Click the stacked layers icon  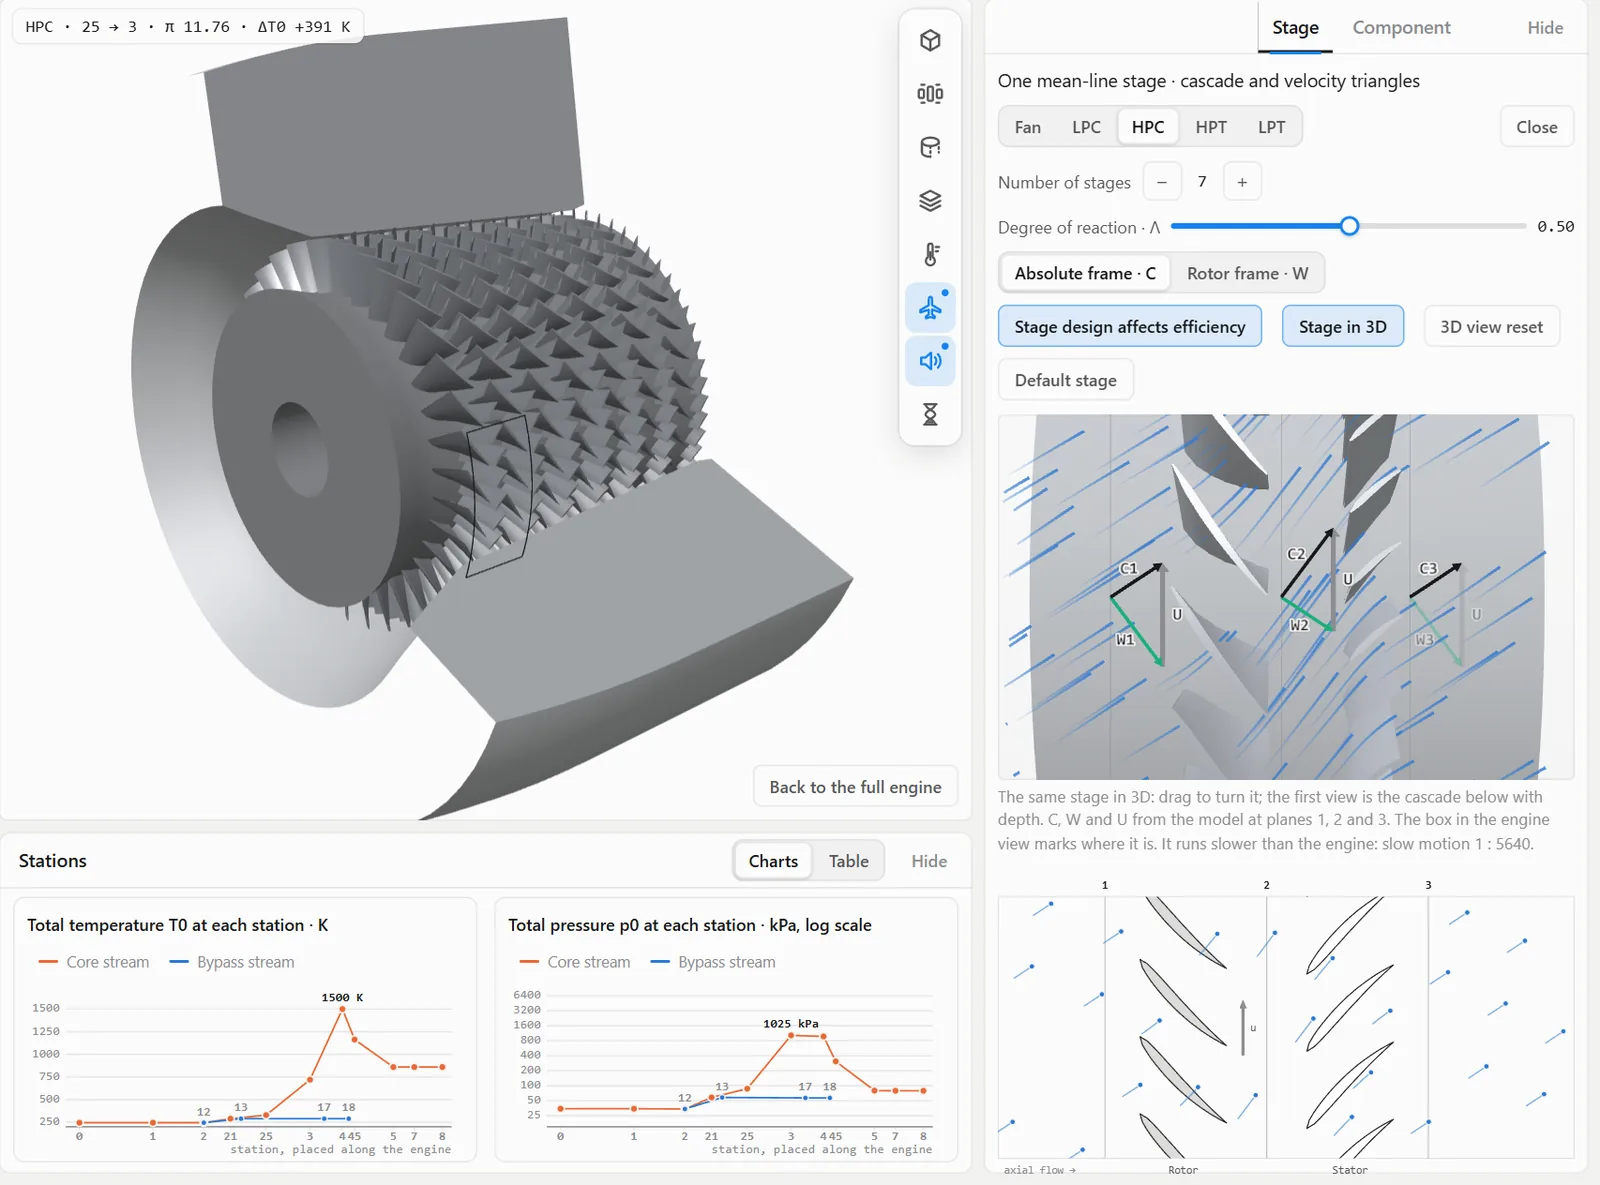(x=930, y=201)
